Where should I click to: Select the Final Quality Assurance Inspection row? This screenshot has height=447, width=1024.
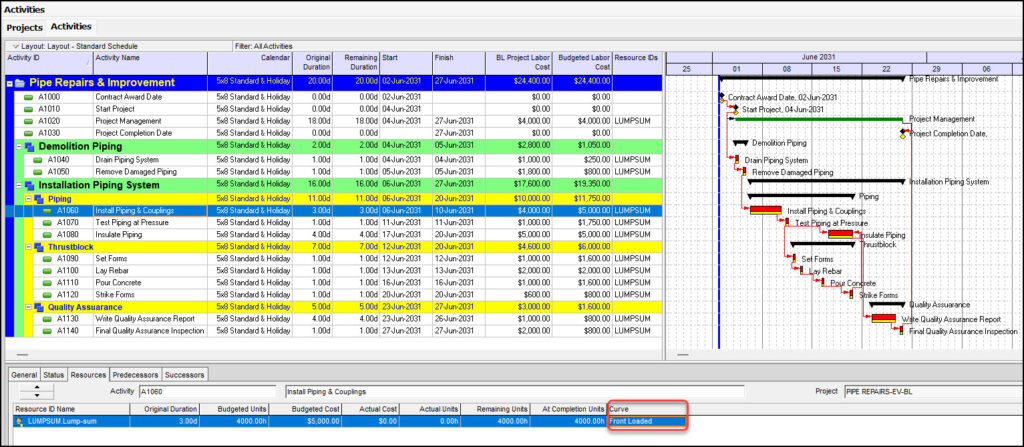point(332,331)
